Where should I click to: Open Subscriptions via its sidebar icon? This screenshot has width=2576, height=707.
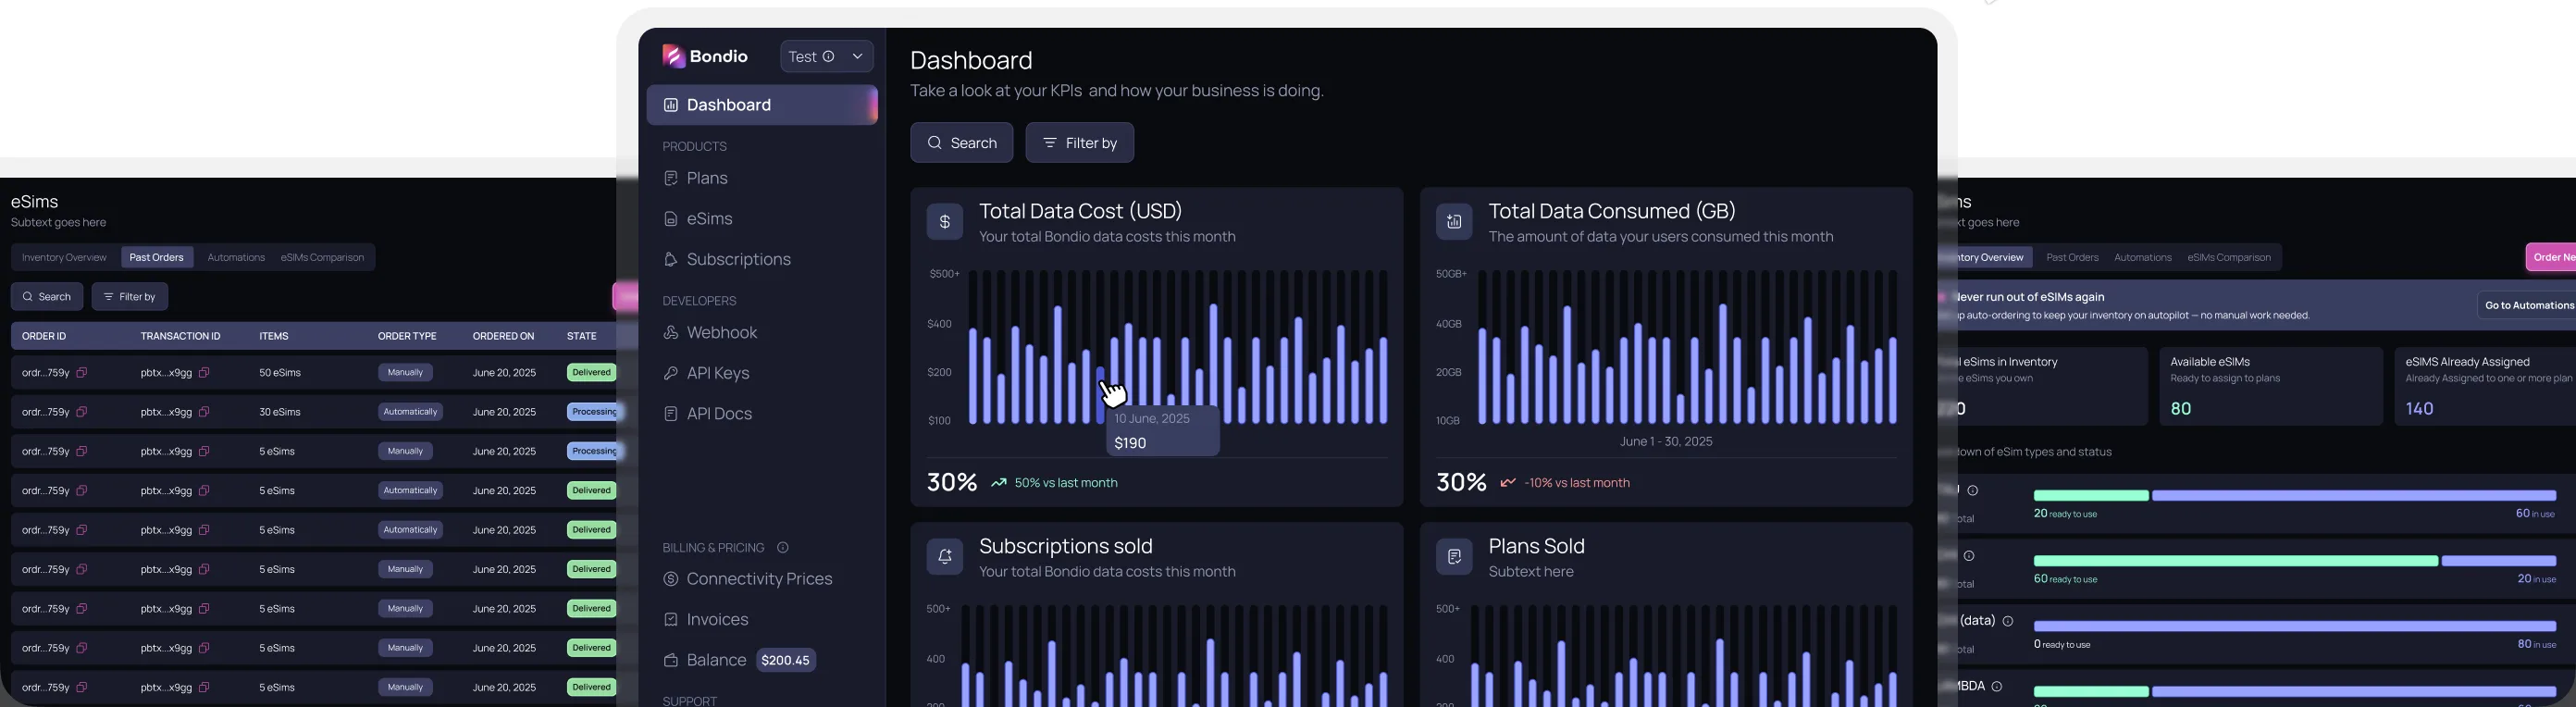point(671,260)
